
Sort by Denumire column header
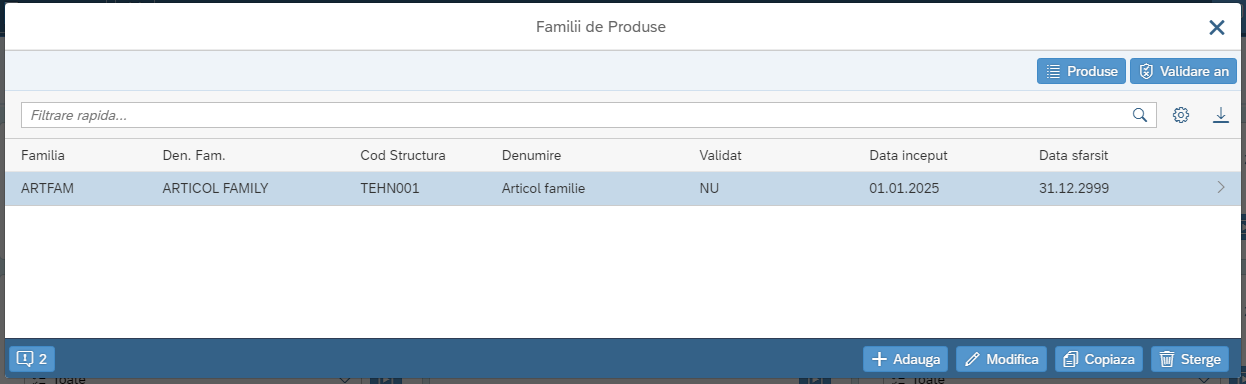pyautogui.click(x=531, y=155)
